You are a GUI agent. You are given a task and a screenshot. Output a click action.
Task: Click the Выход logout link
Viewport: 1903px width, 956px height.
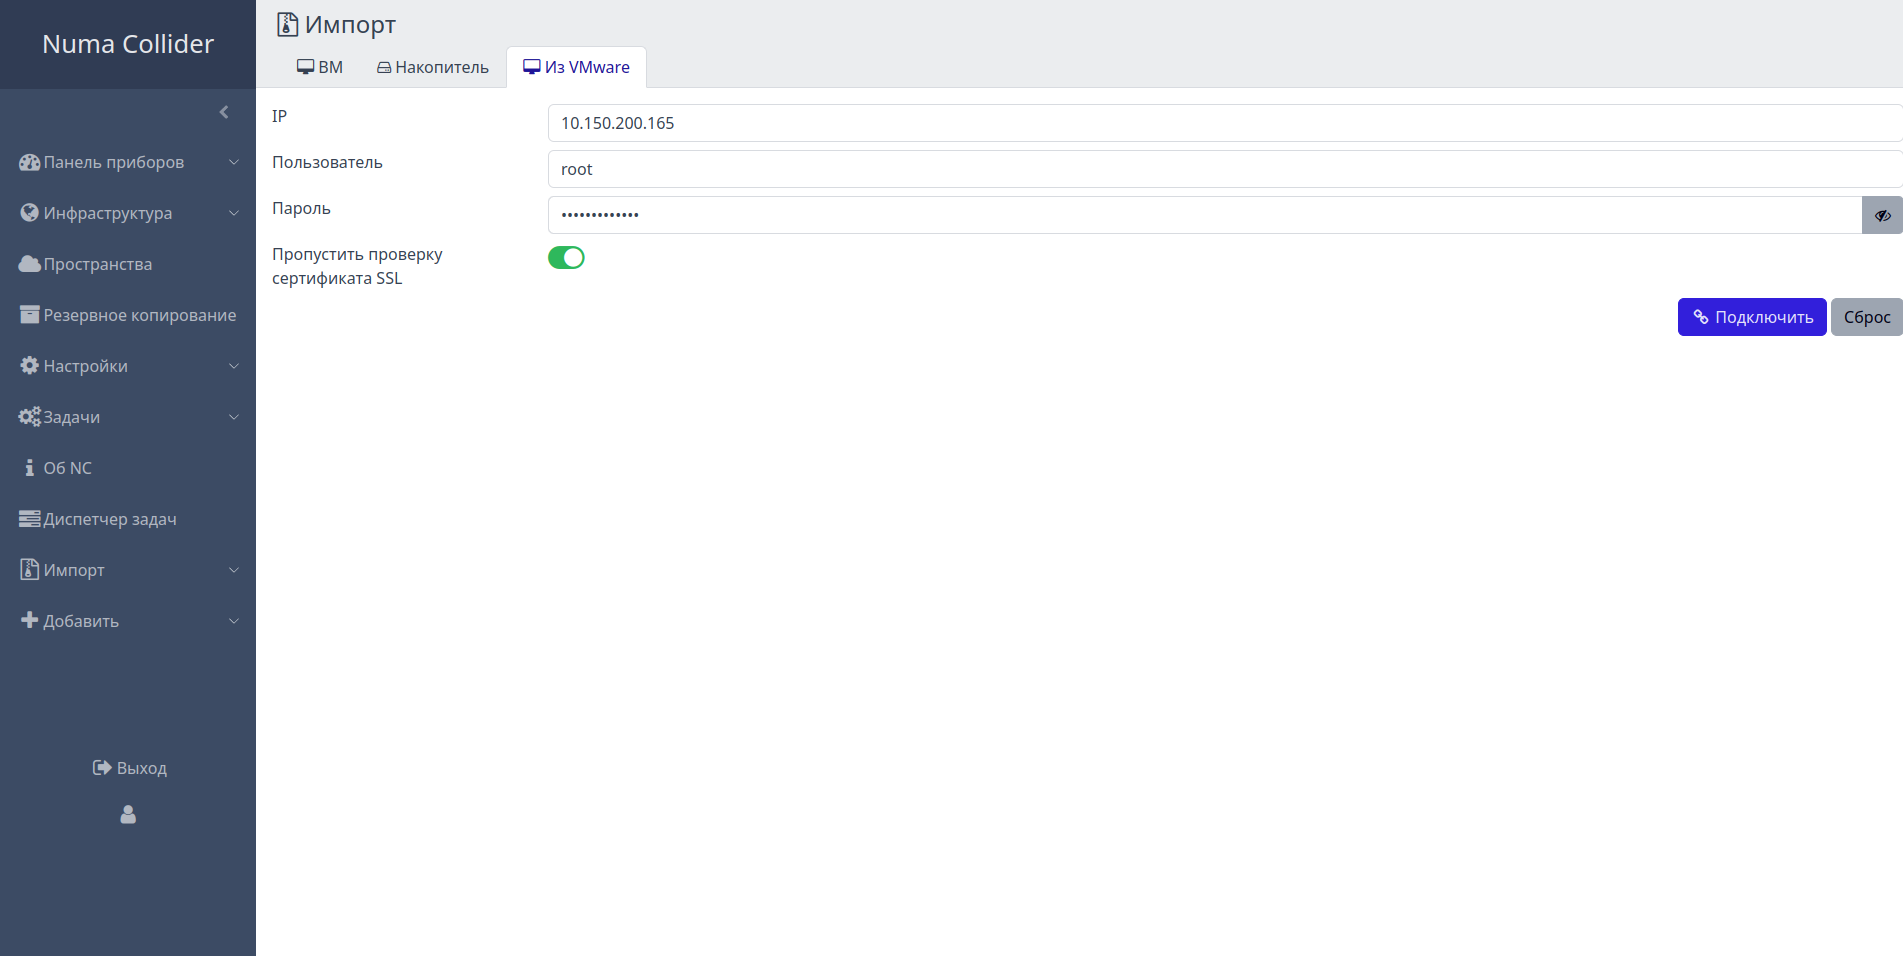pyautogui.click(x=130, y=768)
